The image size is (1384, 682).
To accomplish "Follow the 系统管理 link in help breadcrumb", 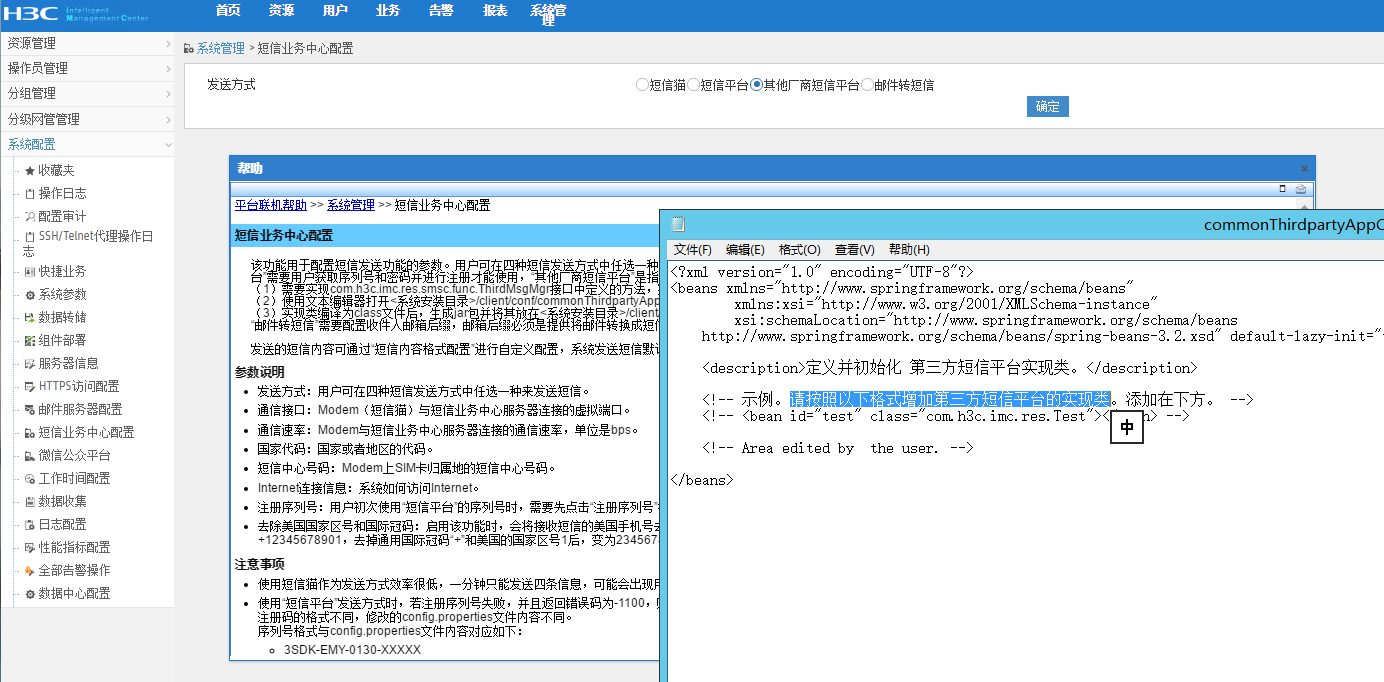I will coord(351,205).
